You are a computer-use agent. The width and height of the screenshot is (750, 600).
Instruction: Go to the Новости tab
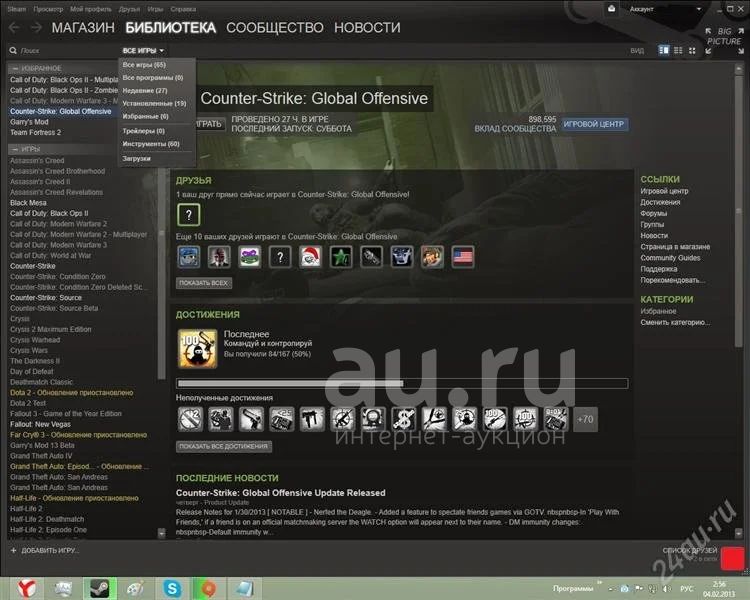click(367, 28)
